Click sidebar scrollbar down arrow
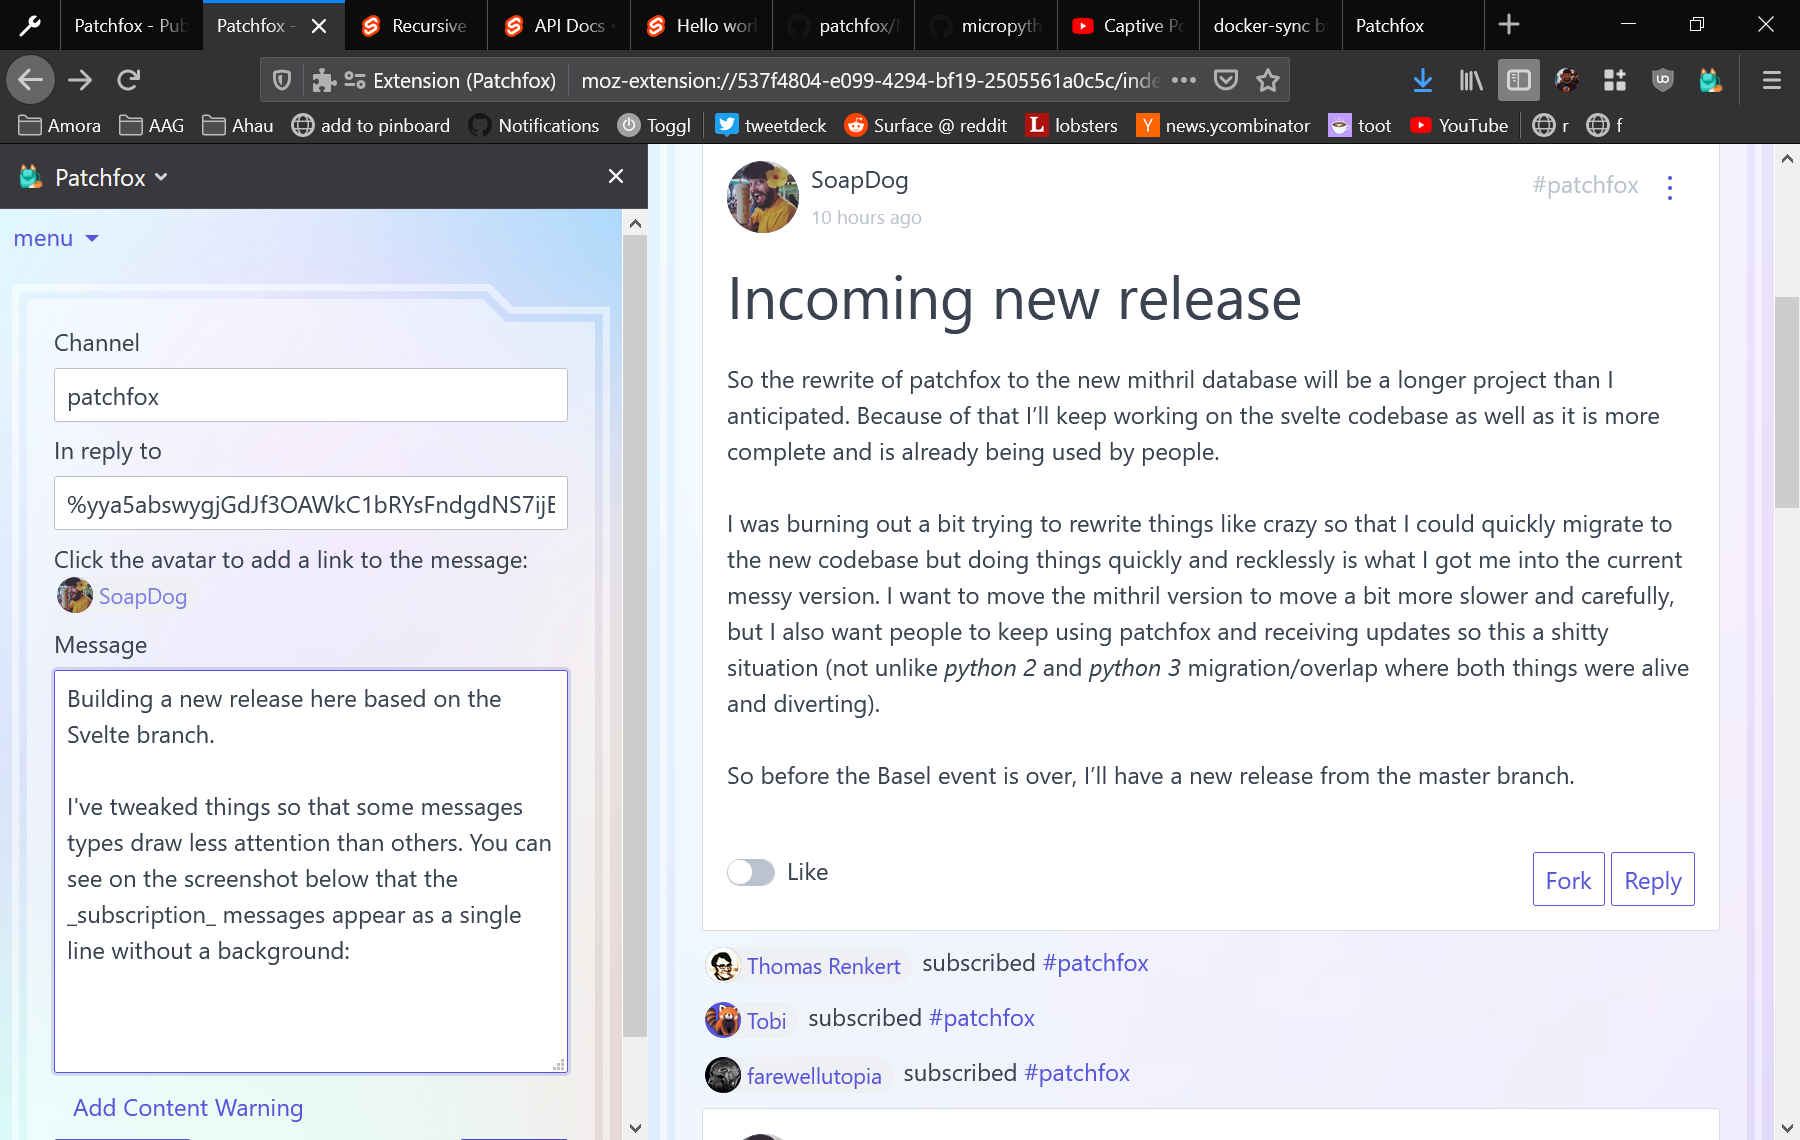This screenshot has width=1800, height=1140. tap(635, 1127)
